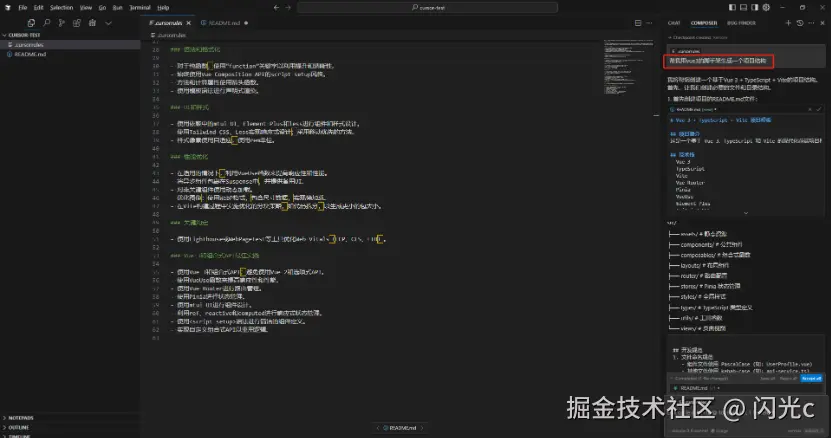Open the Selection menu

click(x=61, y=7)
